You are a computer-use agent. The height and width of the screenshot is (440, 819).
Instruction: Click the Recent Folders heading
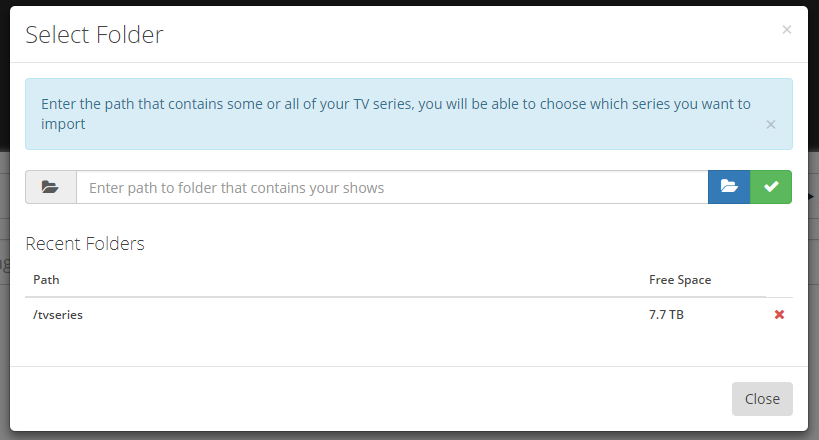[85, 244]
